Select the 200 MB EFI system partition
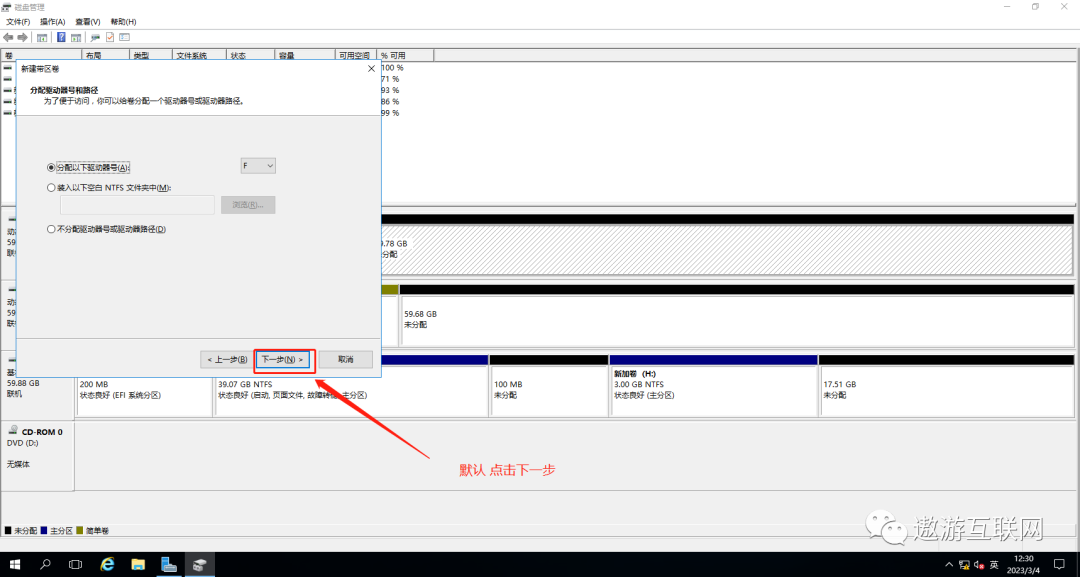This screenshot has height=577, width=1080. point(145,390)
